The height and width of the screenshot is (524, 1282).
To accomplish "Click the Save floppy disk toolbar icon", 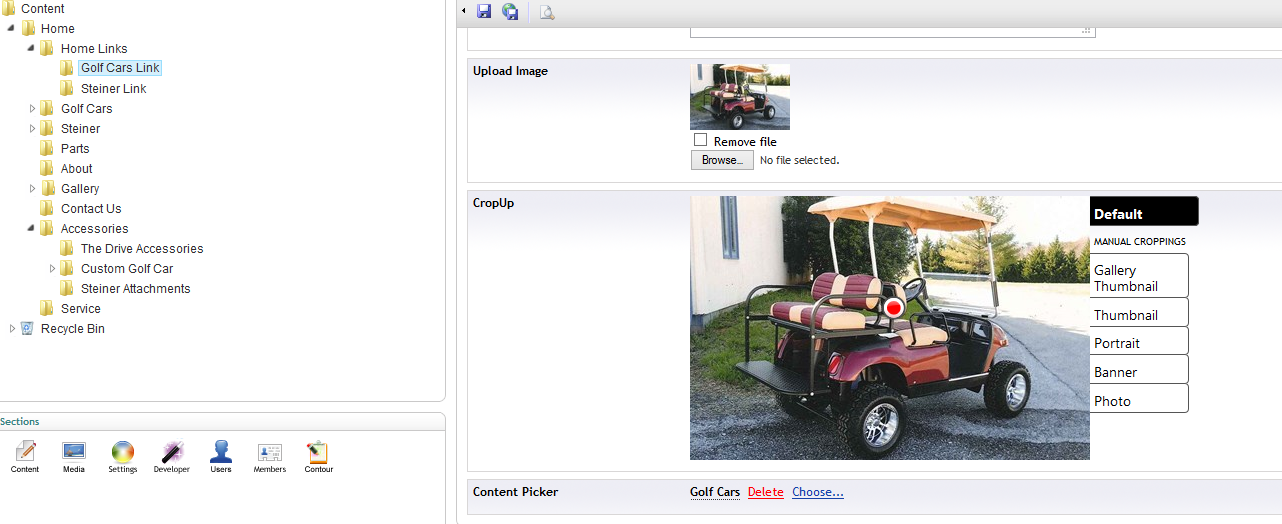I will pyautogui.click(x=484, y=12).
